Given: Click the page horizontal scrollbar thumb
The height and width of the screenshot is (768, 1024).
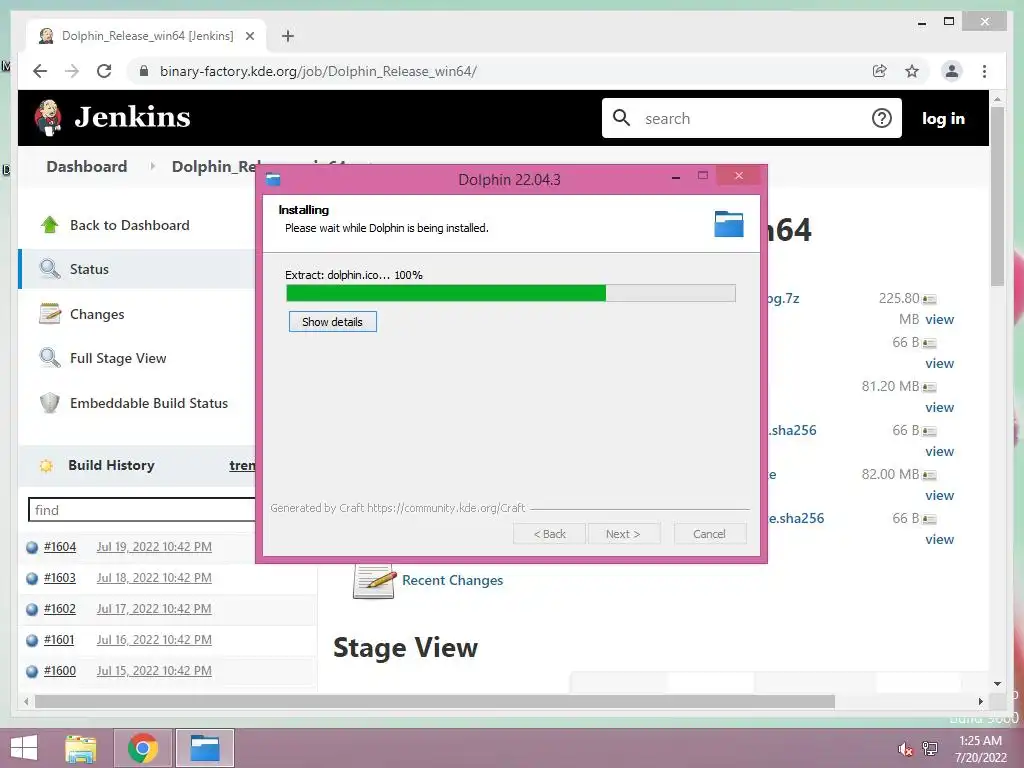Looking at the screenshot, I should [435, 701].
